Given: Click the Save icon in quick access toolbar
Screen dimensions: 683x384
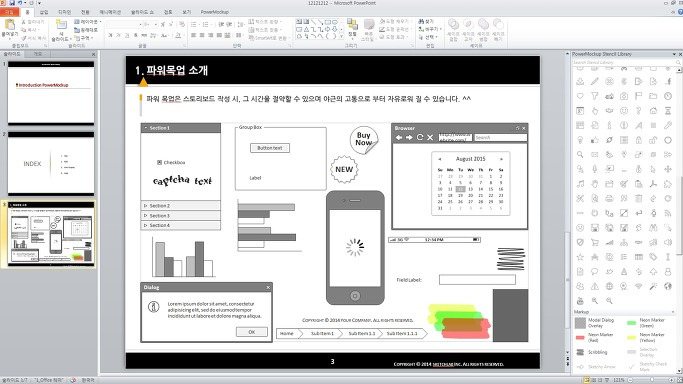Looking at the screenshot, I should point(12,3).
